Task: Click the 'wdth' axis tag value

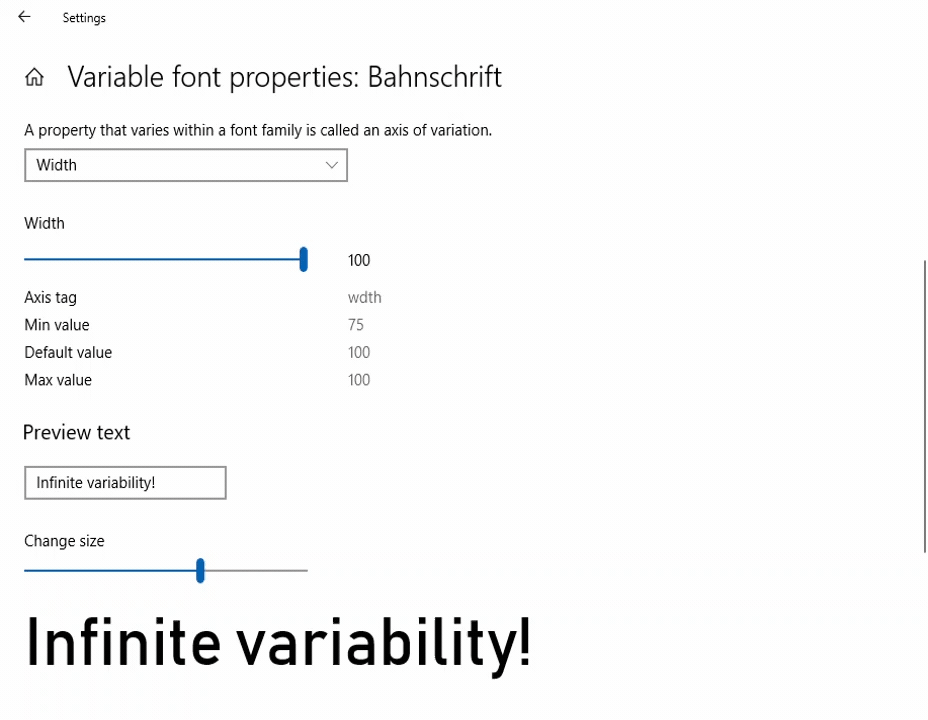Action: tap(365, 297)
